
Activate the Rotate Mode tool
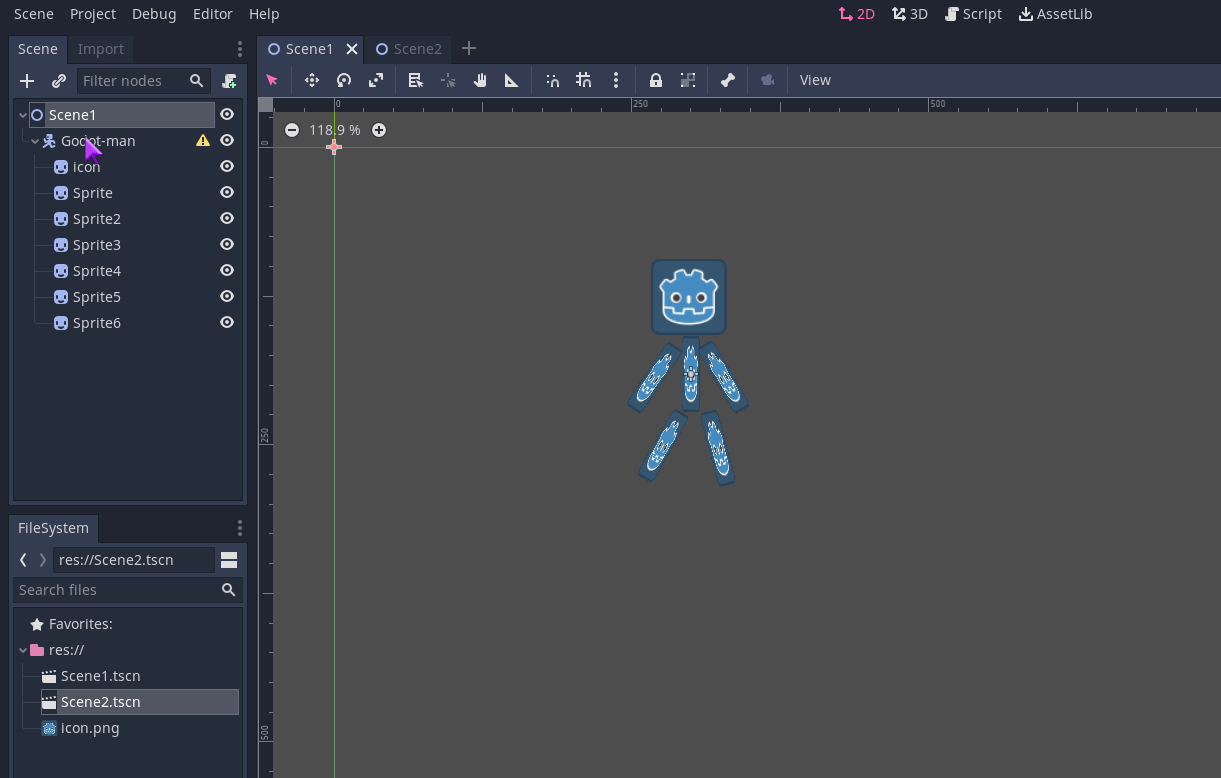[x=344, y=80]
